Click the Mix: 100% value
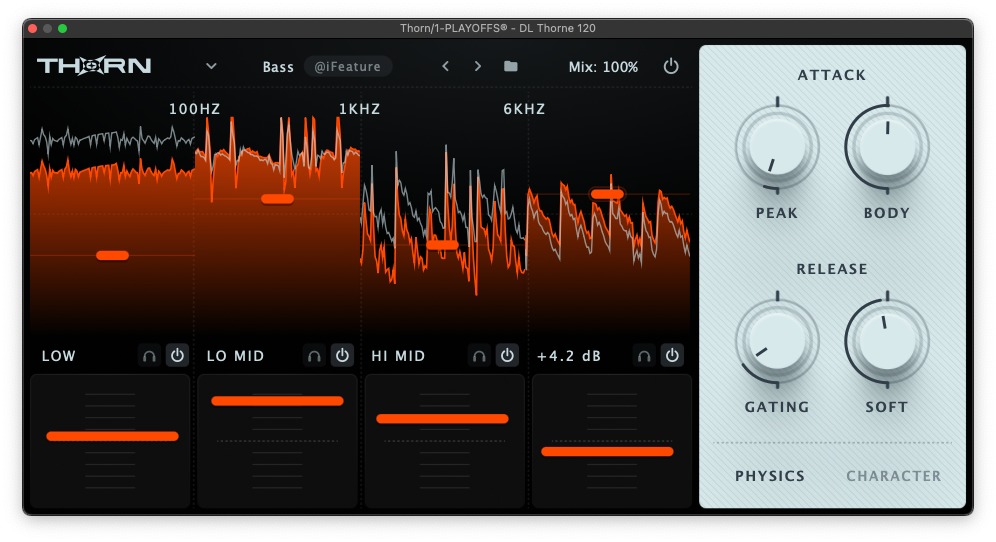 click(x=603, y=67)
